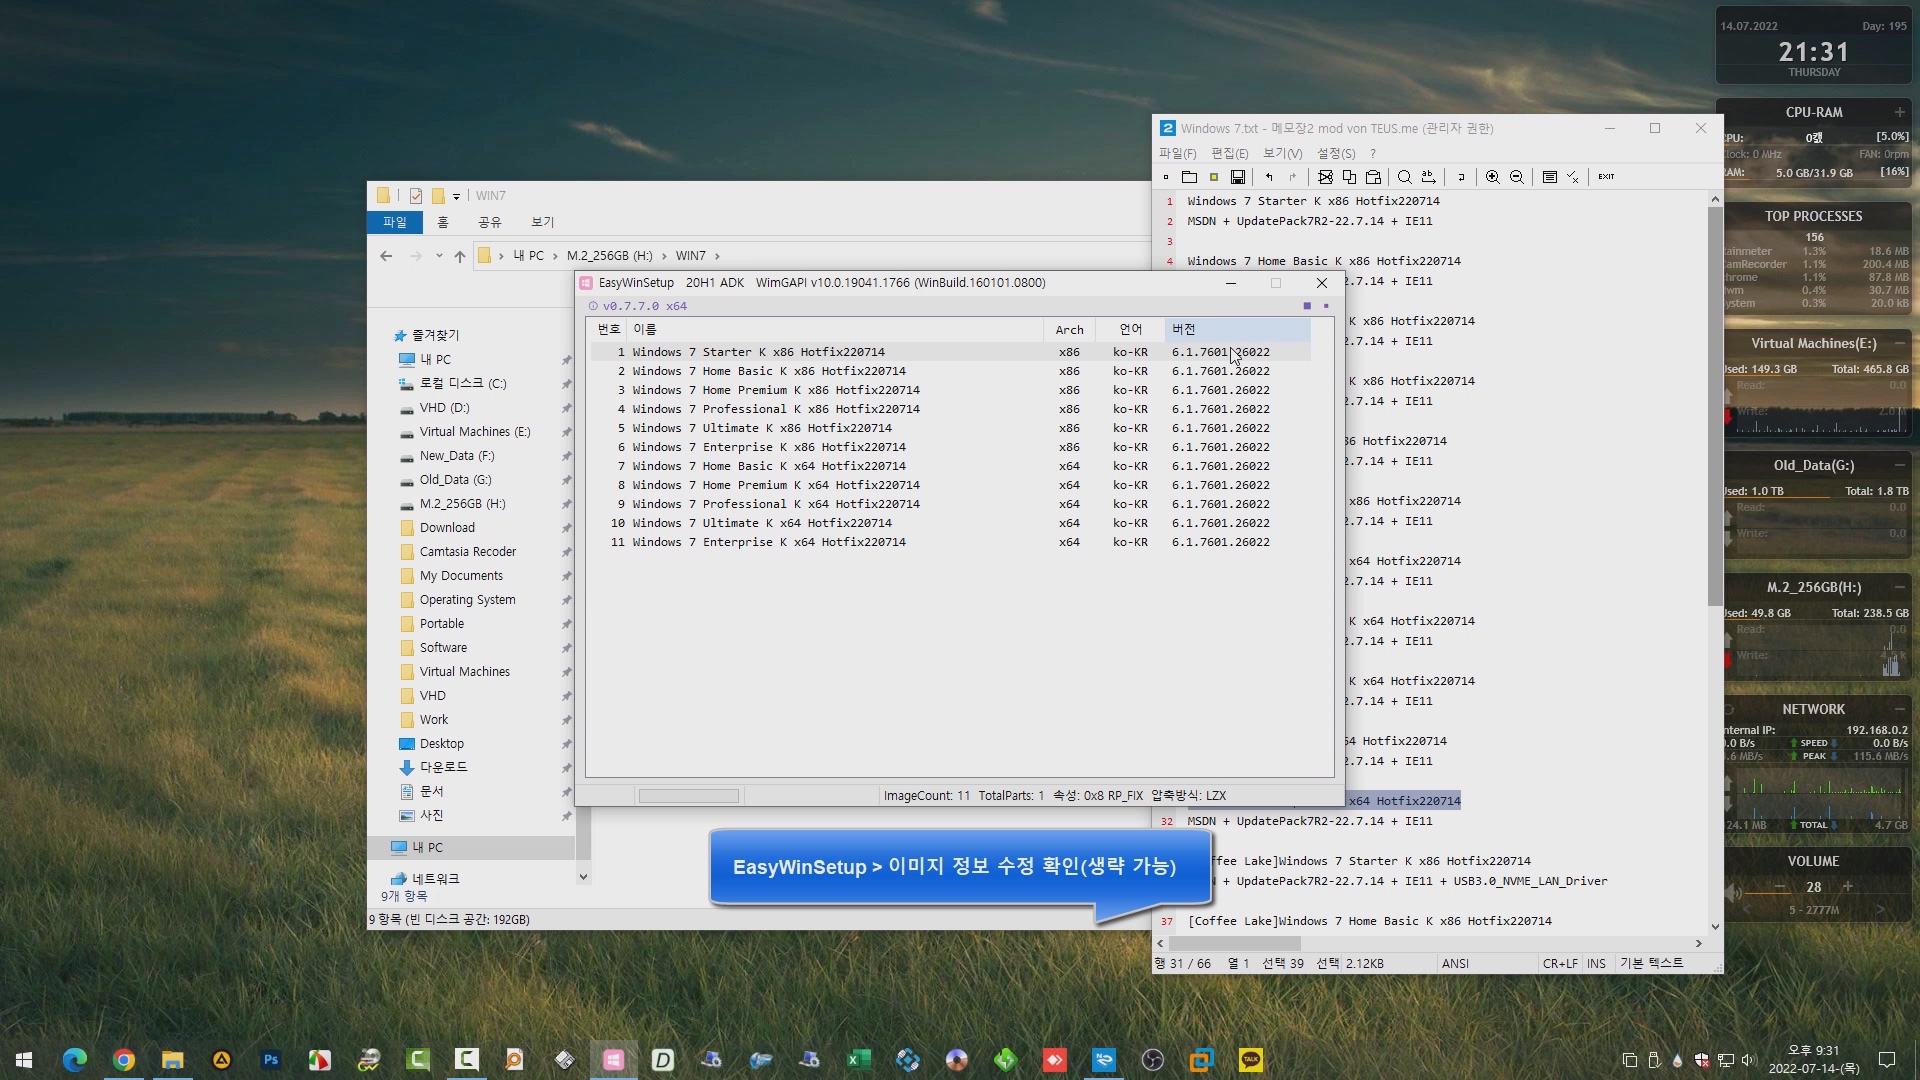The height and width of the screenshot is (1080, 1920).
Task: Click EXIT button in Notepad2 toolbar
Action: (1606, 177)
